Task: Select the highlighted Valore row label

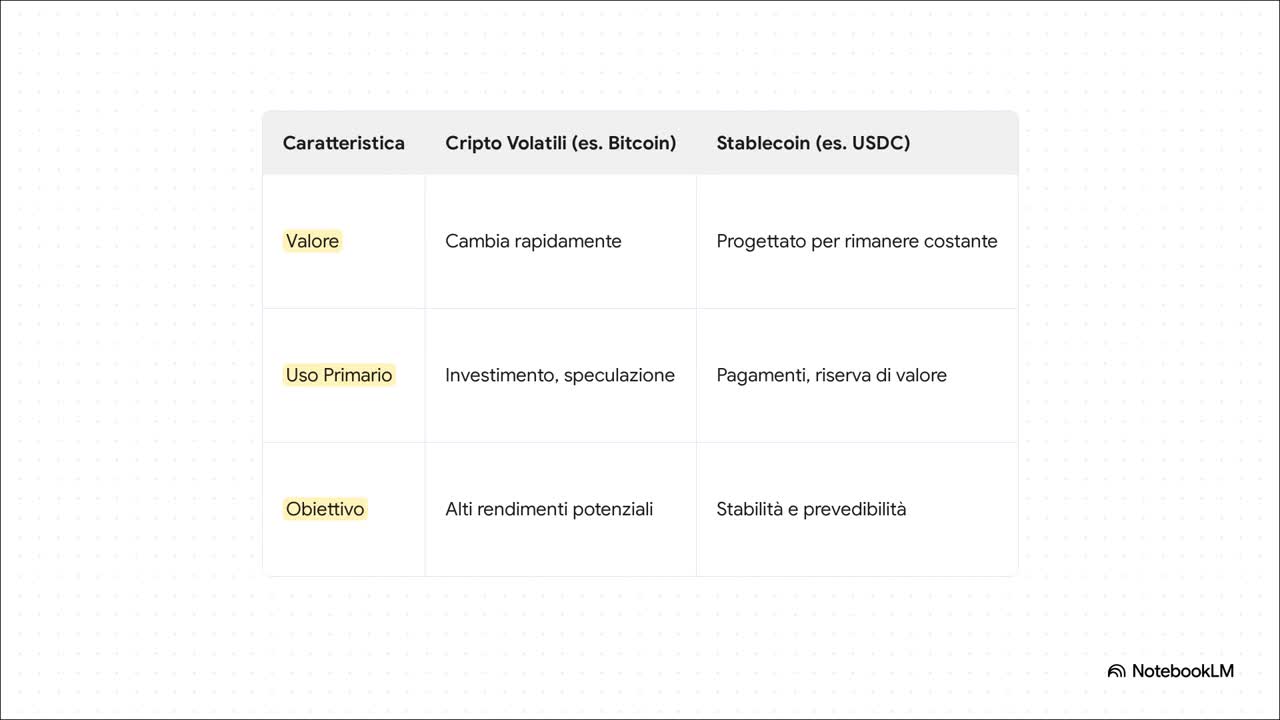Action: coord(312,241)
